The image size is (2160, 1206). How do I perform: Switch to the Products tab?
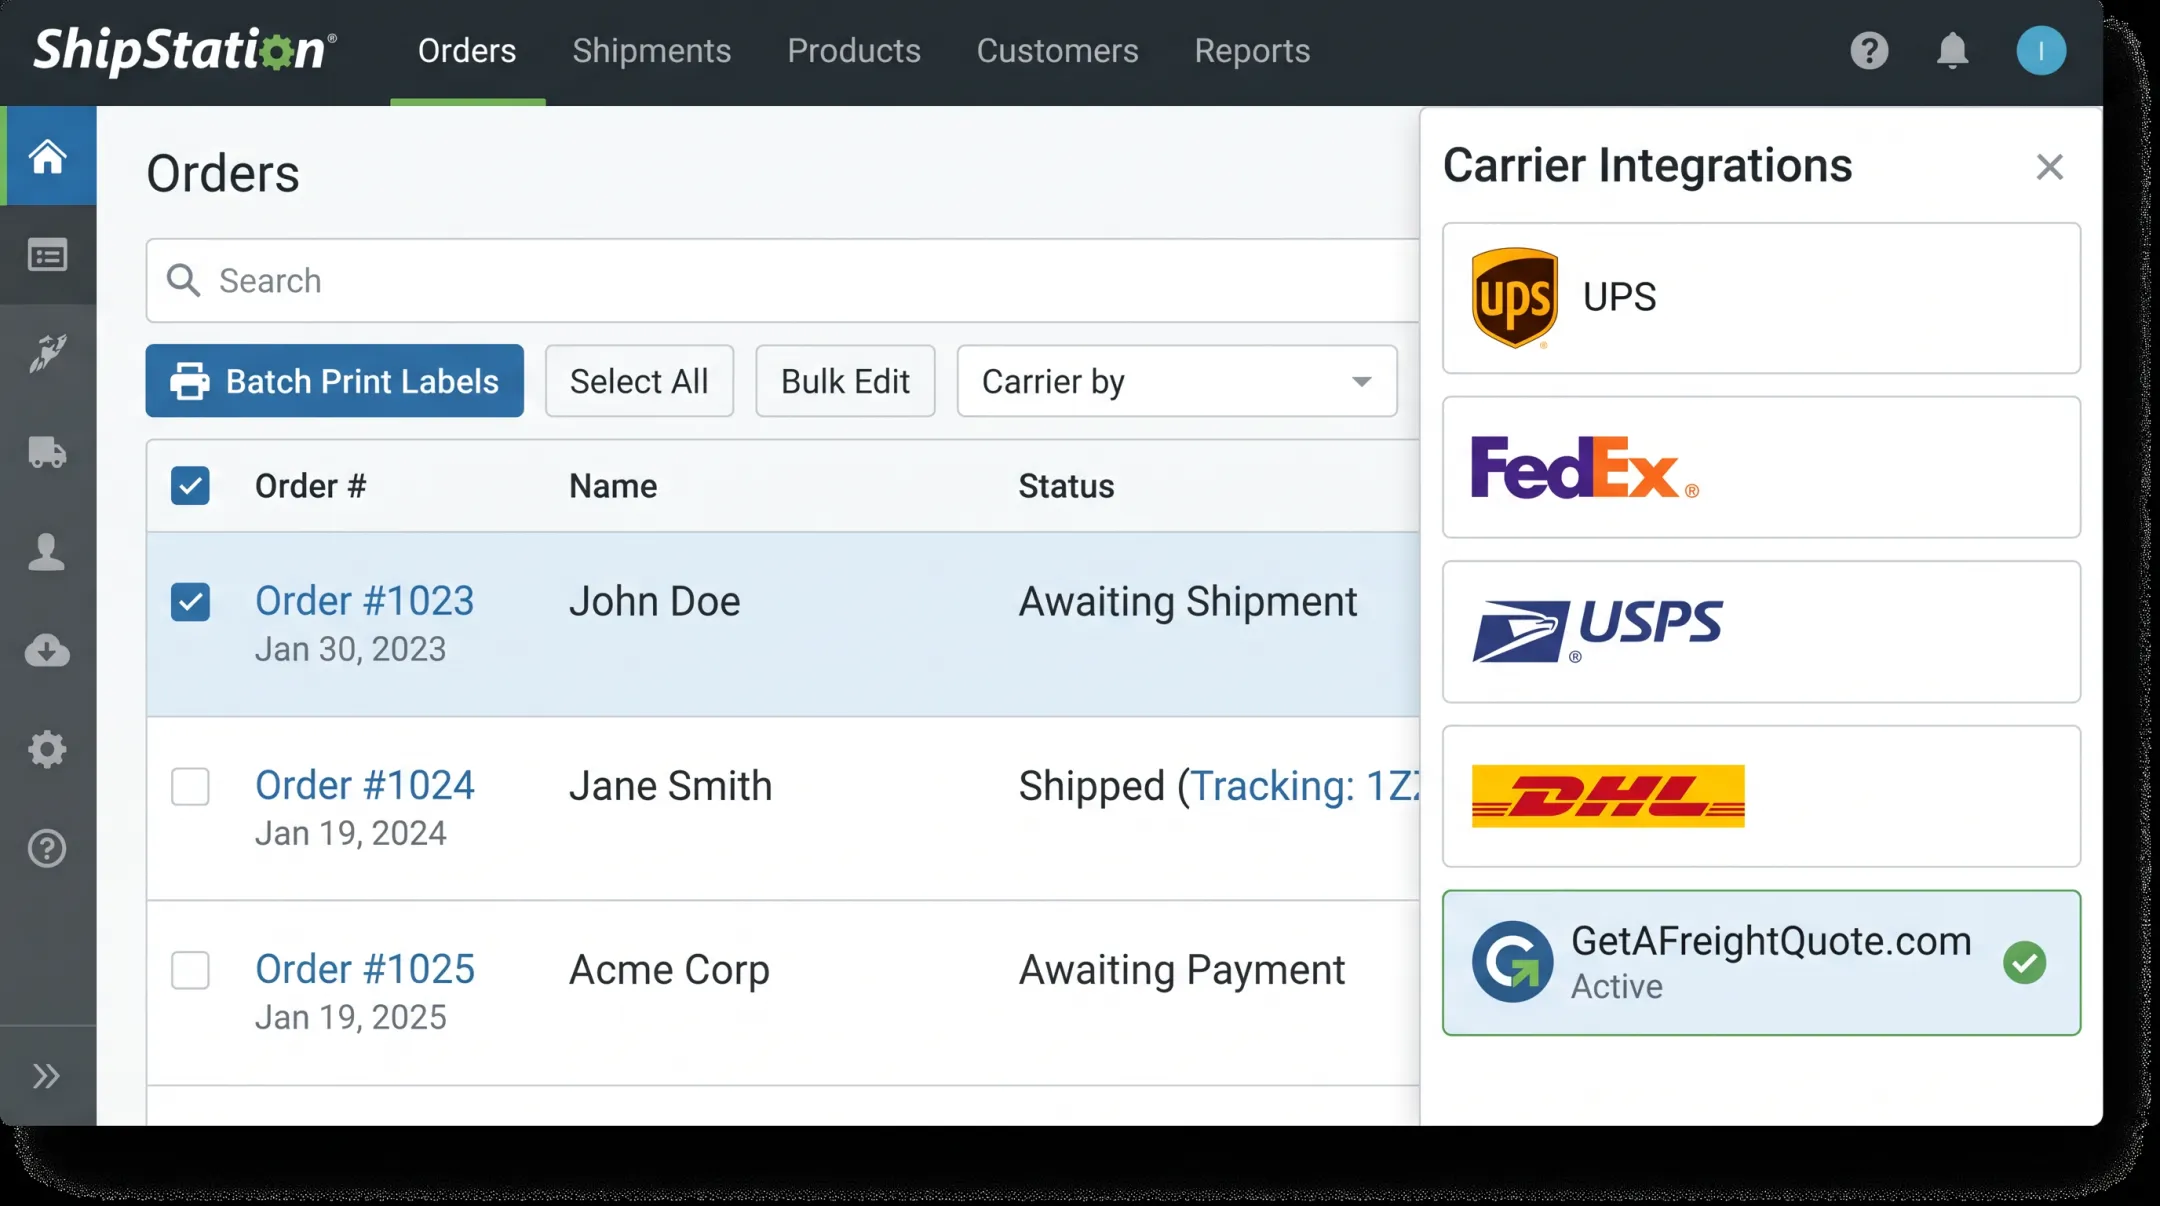click(854, 50)
